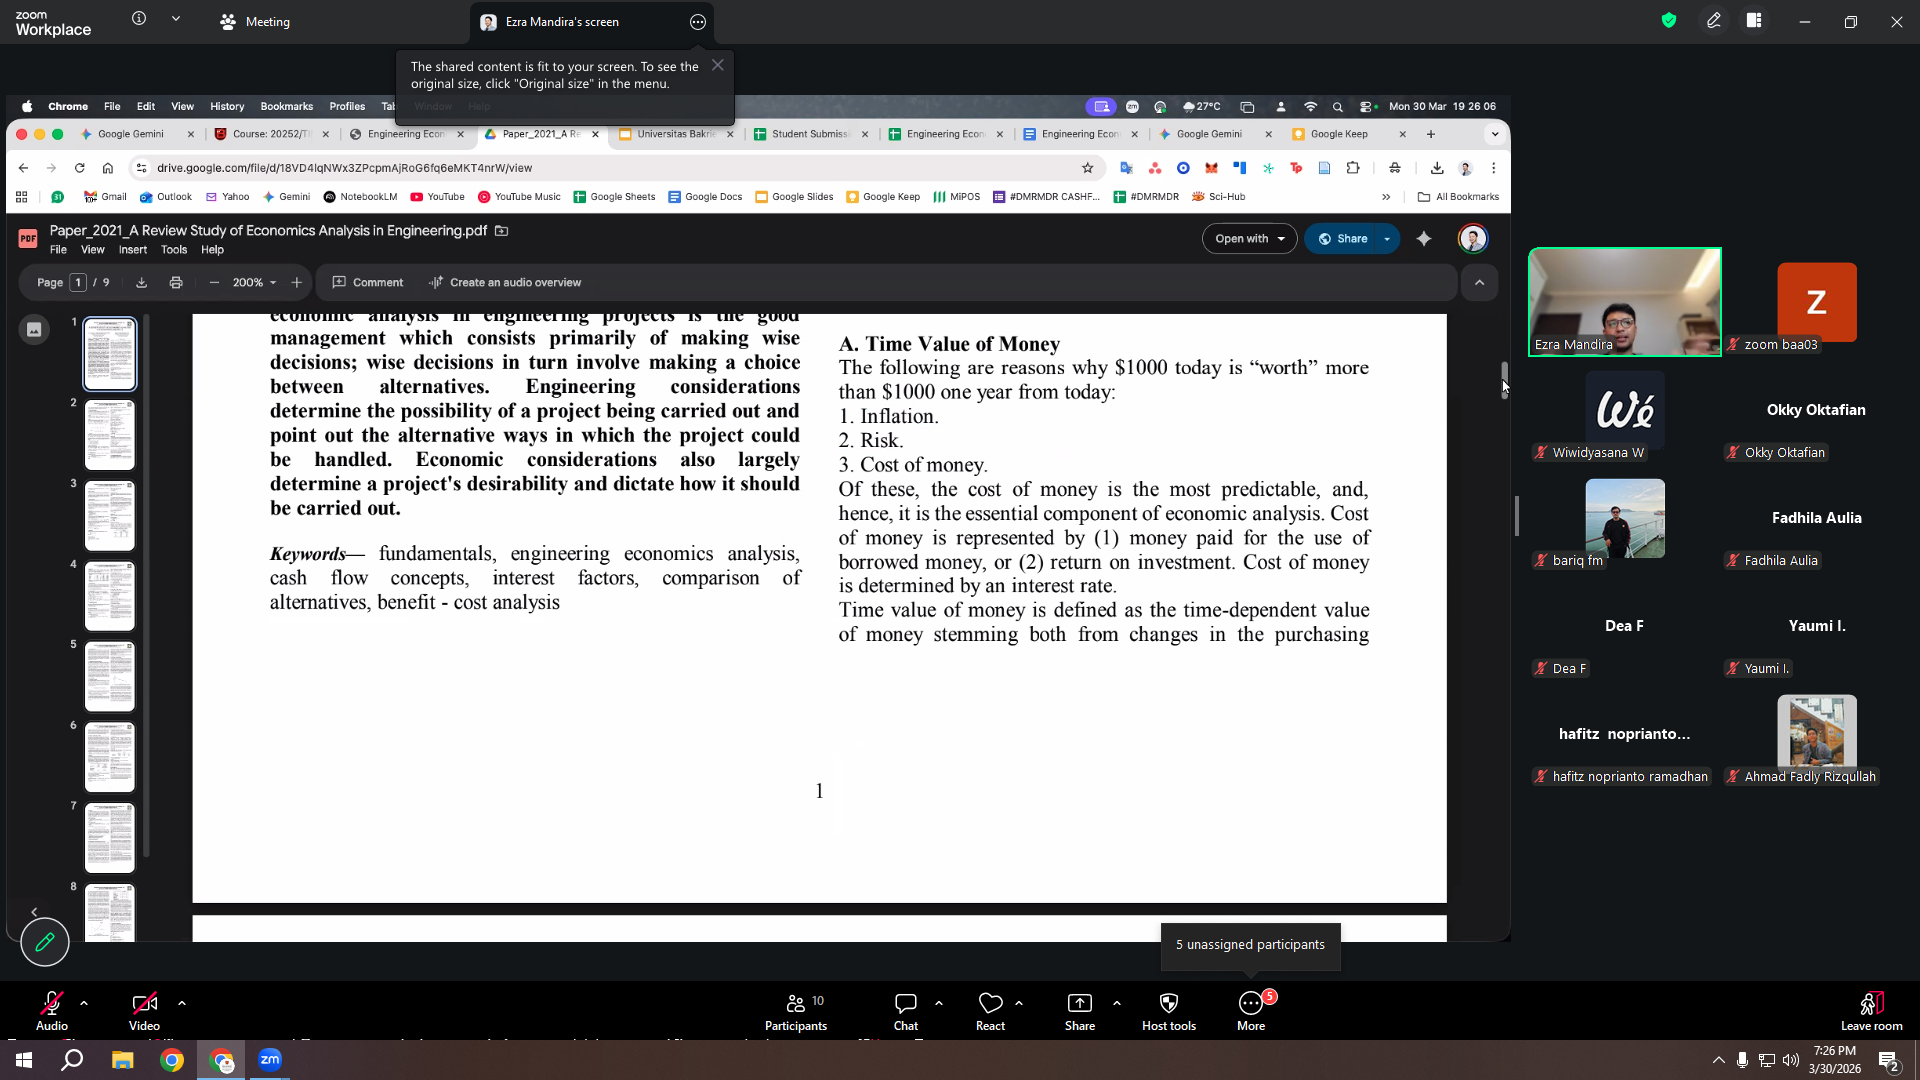Open the Zoom Chat panel
This screenshot has height=1080, width=1920.
(906, 1010)
